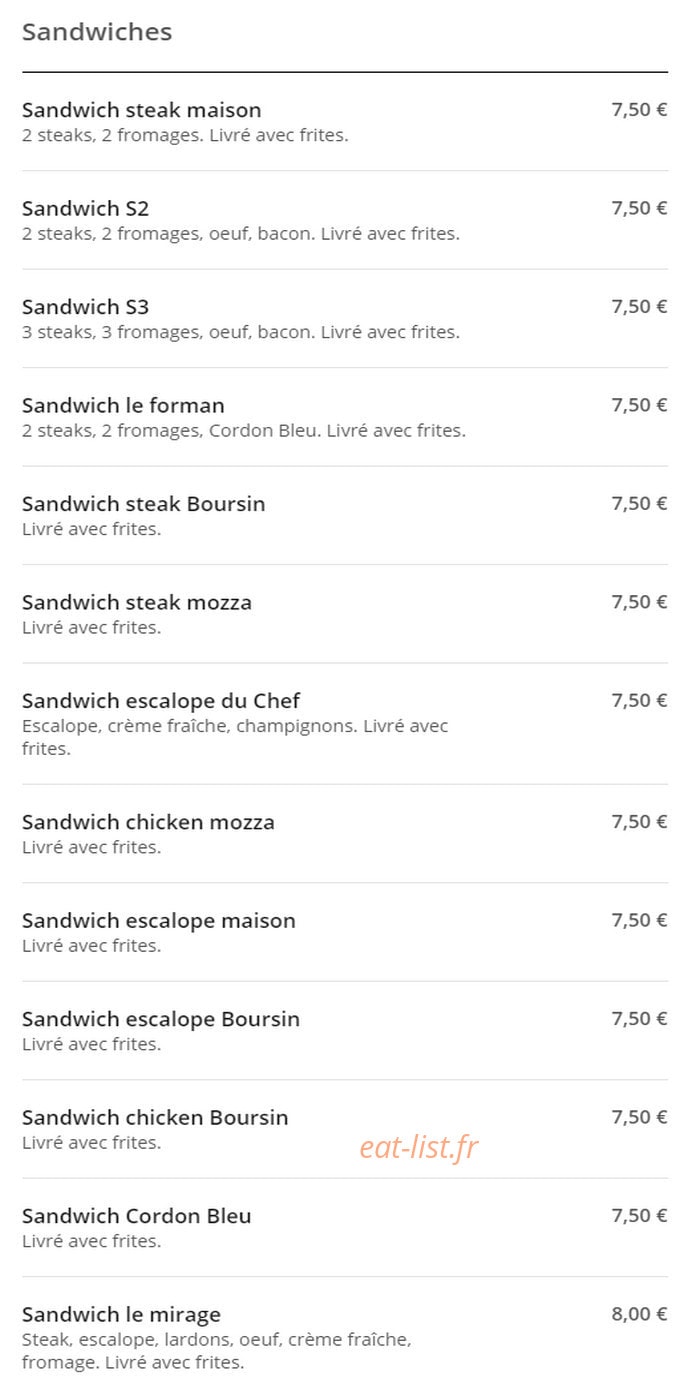The width and height of the screenshot is (700, 1394).
Task: Select Sandwich le forman
Action: tap(344, 417)
